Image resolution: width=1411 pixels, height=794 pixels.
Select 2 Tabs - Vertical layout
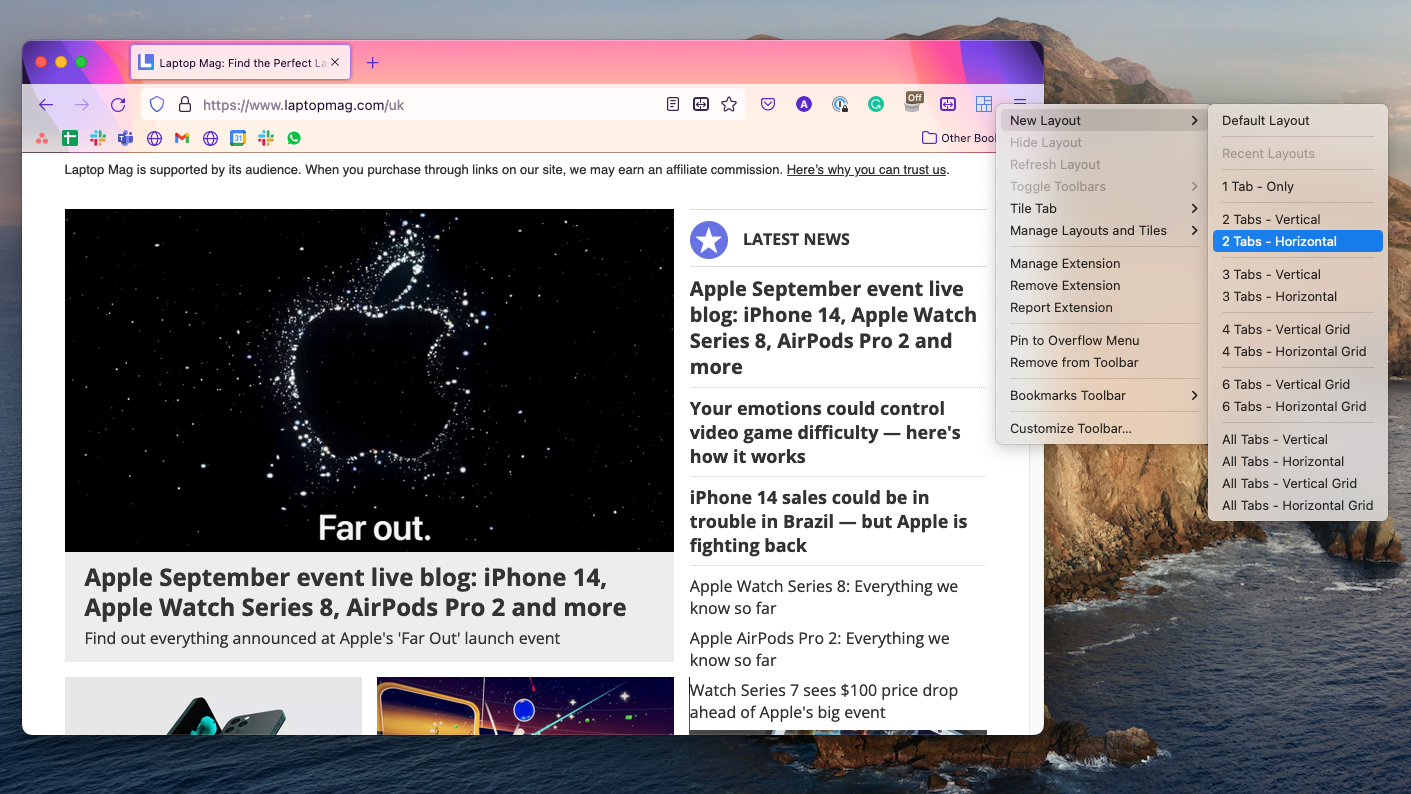1297,220
